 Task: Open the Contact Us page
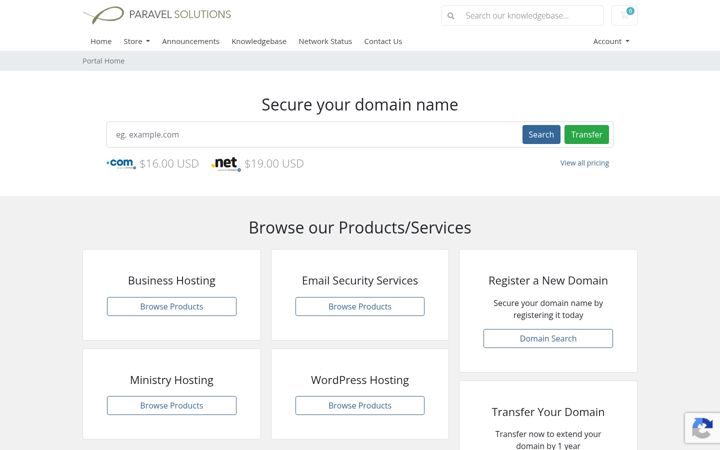[383, 41]
